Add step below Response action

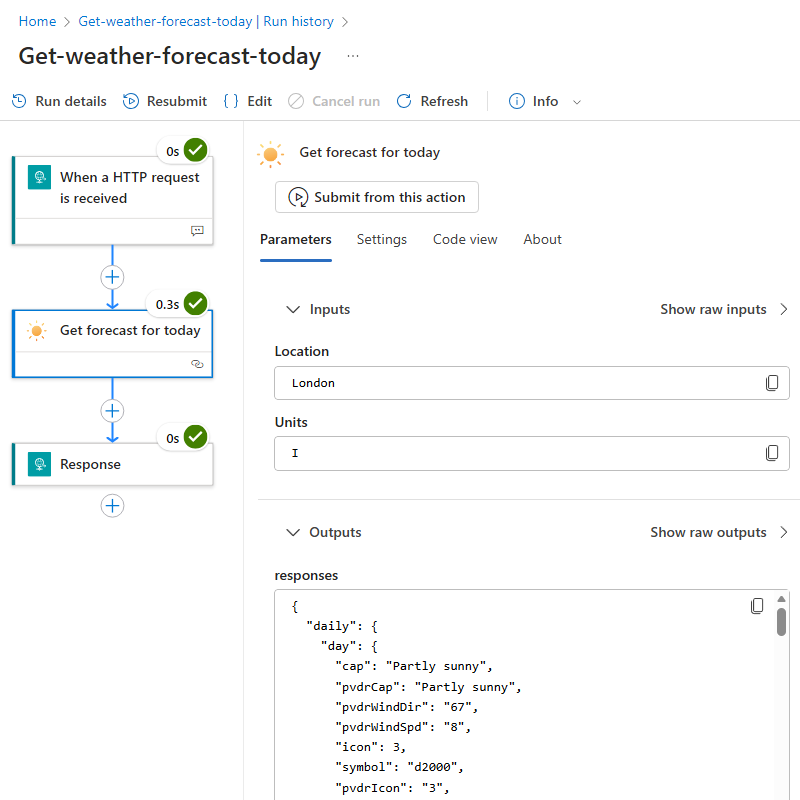click(112, 506)
